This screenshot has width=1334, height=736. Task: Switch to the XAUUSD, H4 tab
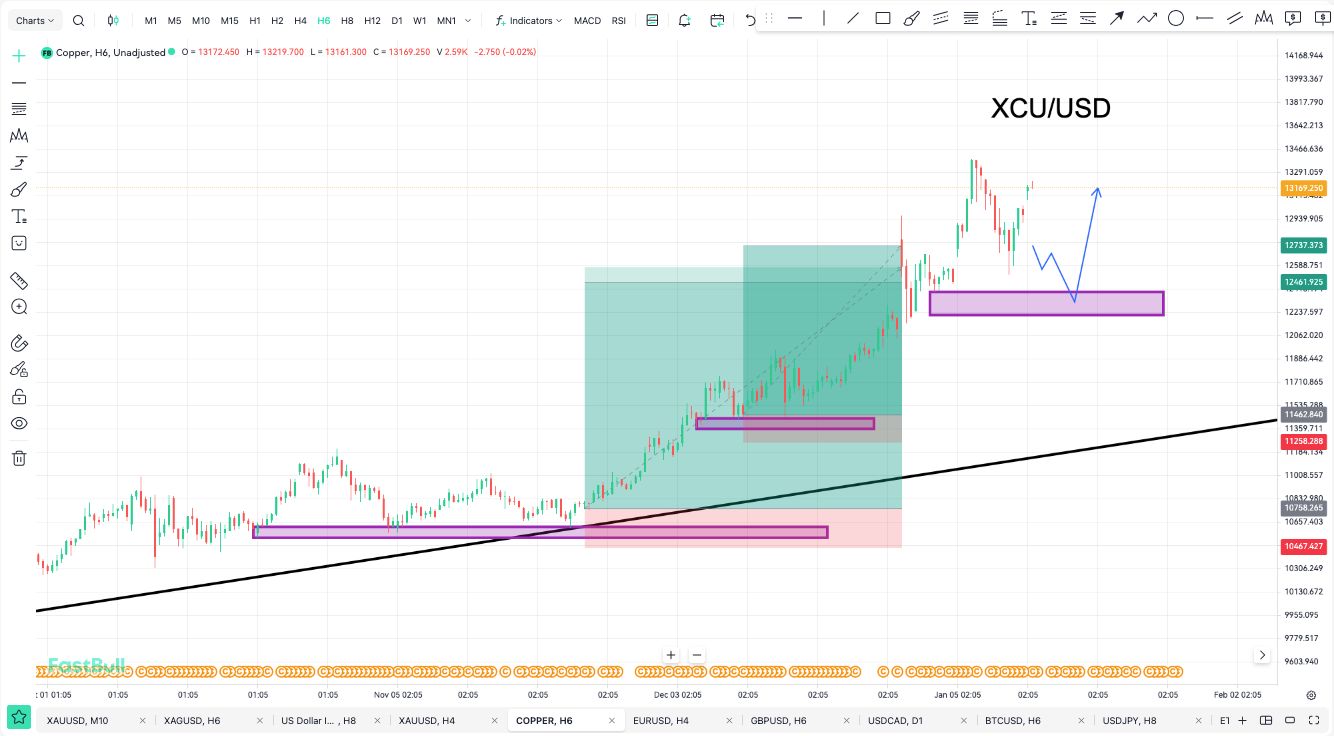(x=427, y=720)
